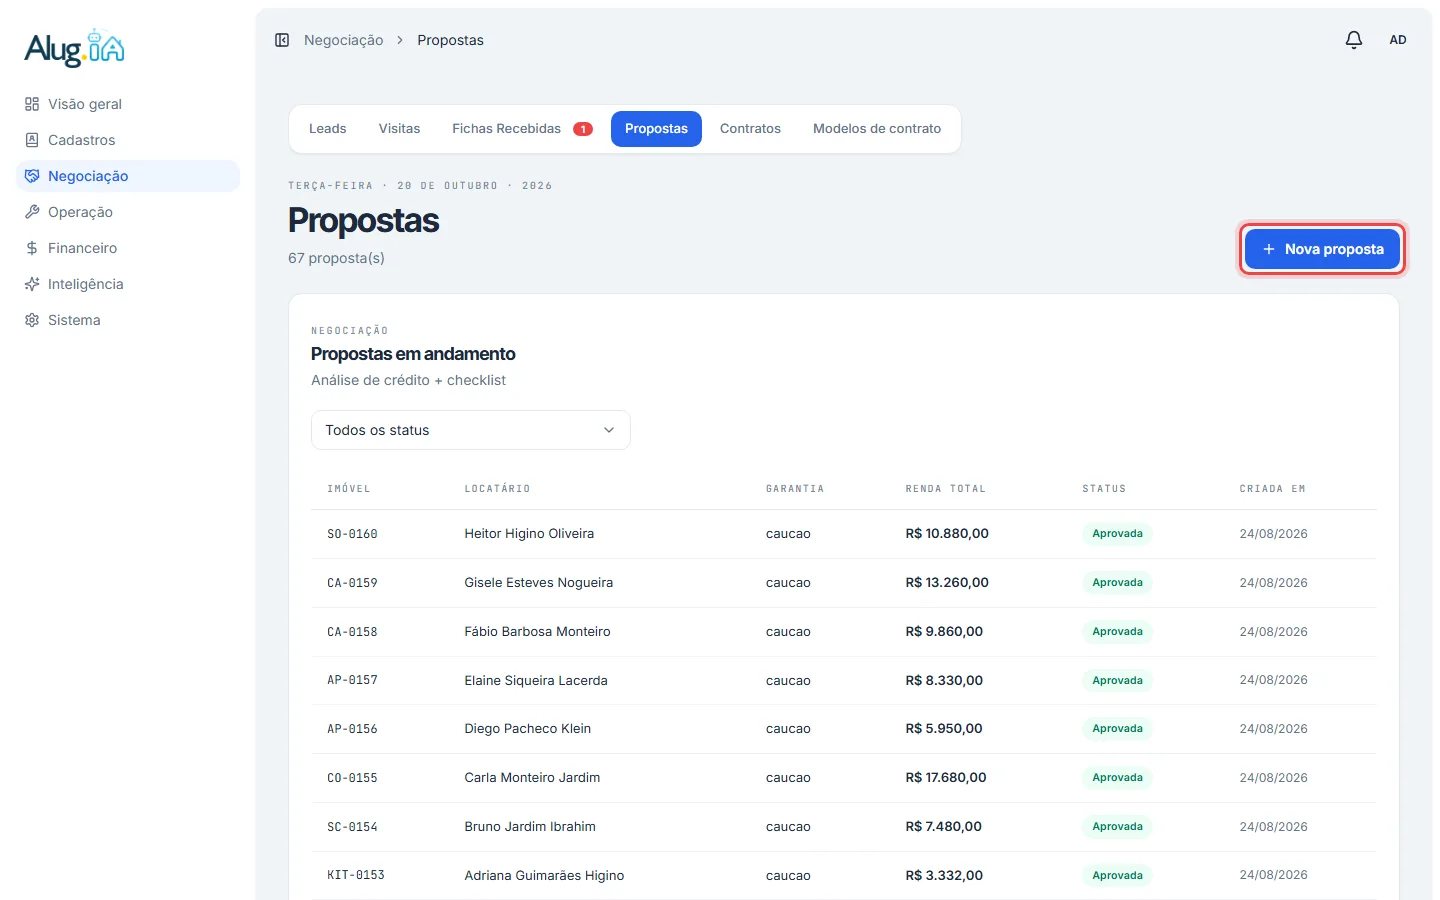Image resolution: width=1440 pixels, height=900 pixels.
Task: Go to the Contratos tab
Action: [x=750, y=129]
